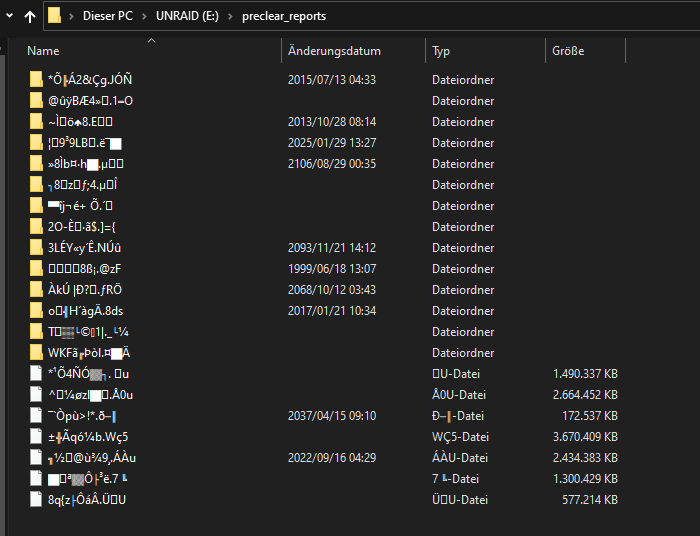Sort by Typ column header
The width and height of the screenshot is (700, 536).
tap(441, 51)
